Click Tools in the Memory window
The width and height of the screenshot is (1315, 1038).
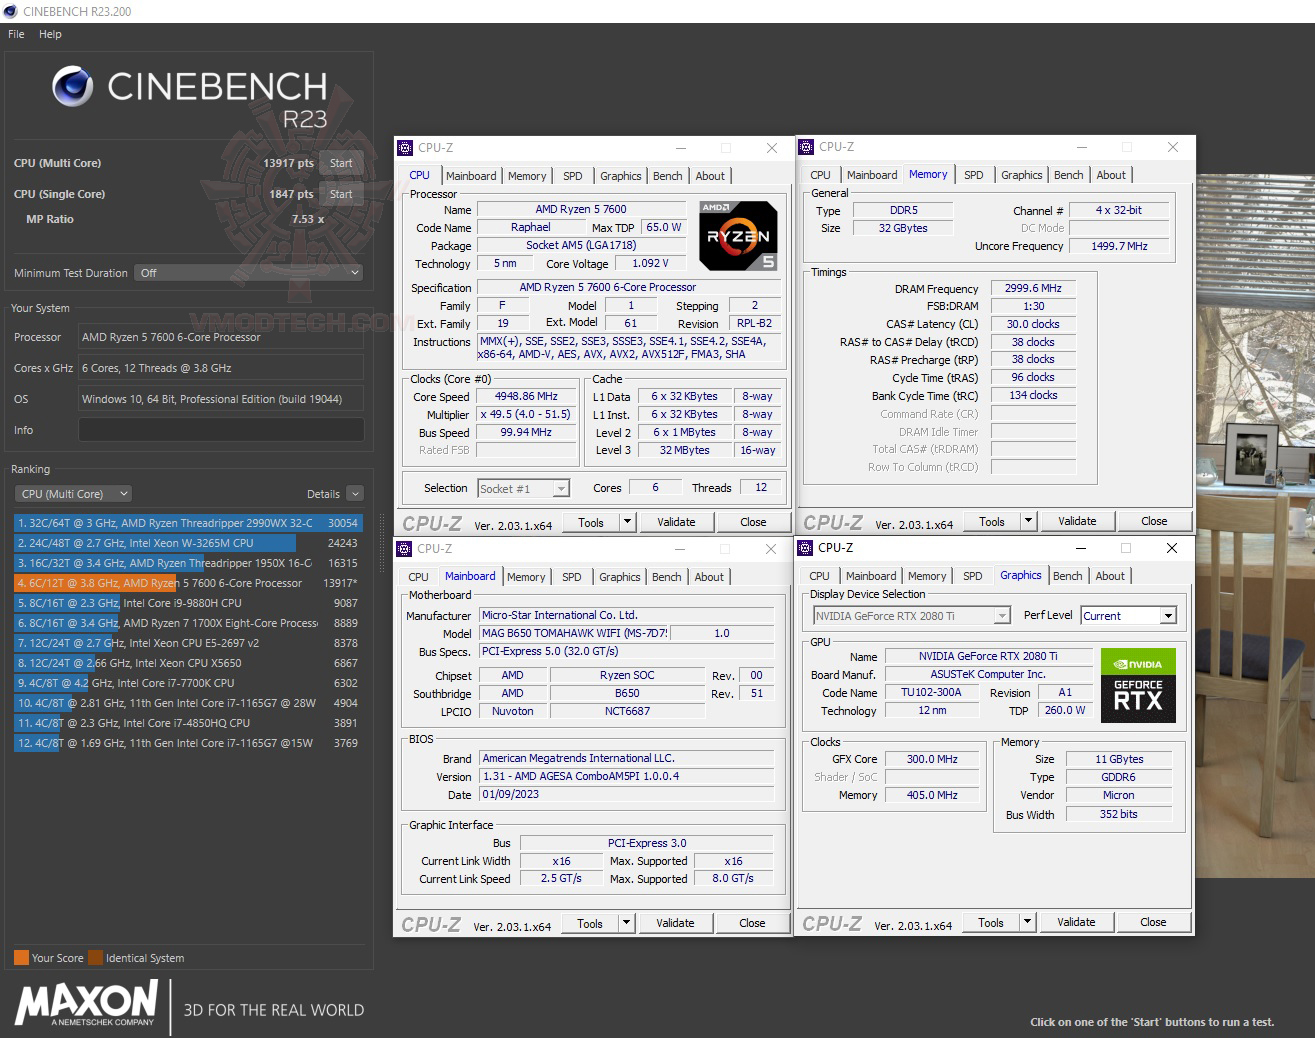tap(992, 521)
